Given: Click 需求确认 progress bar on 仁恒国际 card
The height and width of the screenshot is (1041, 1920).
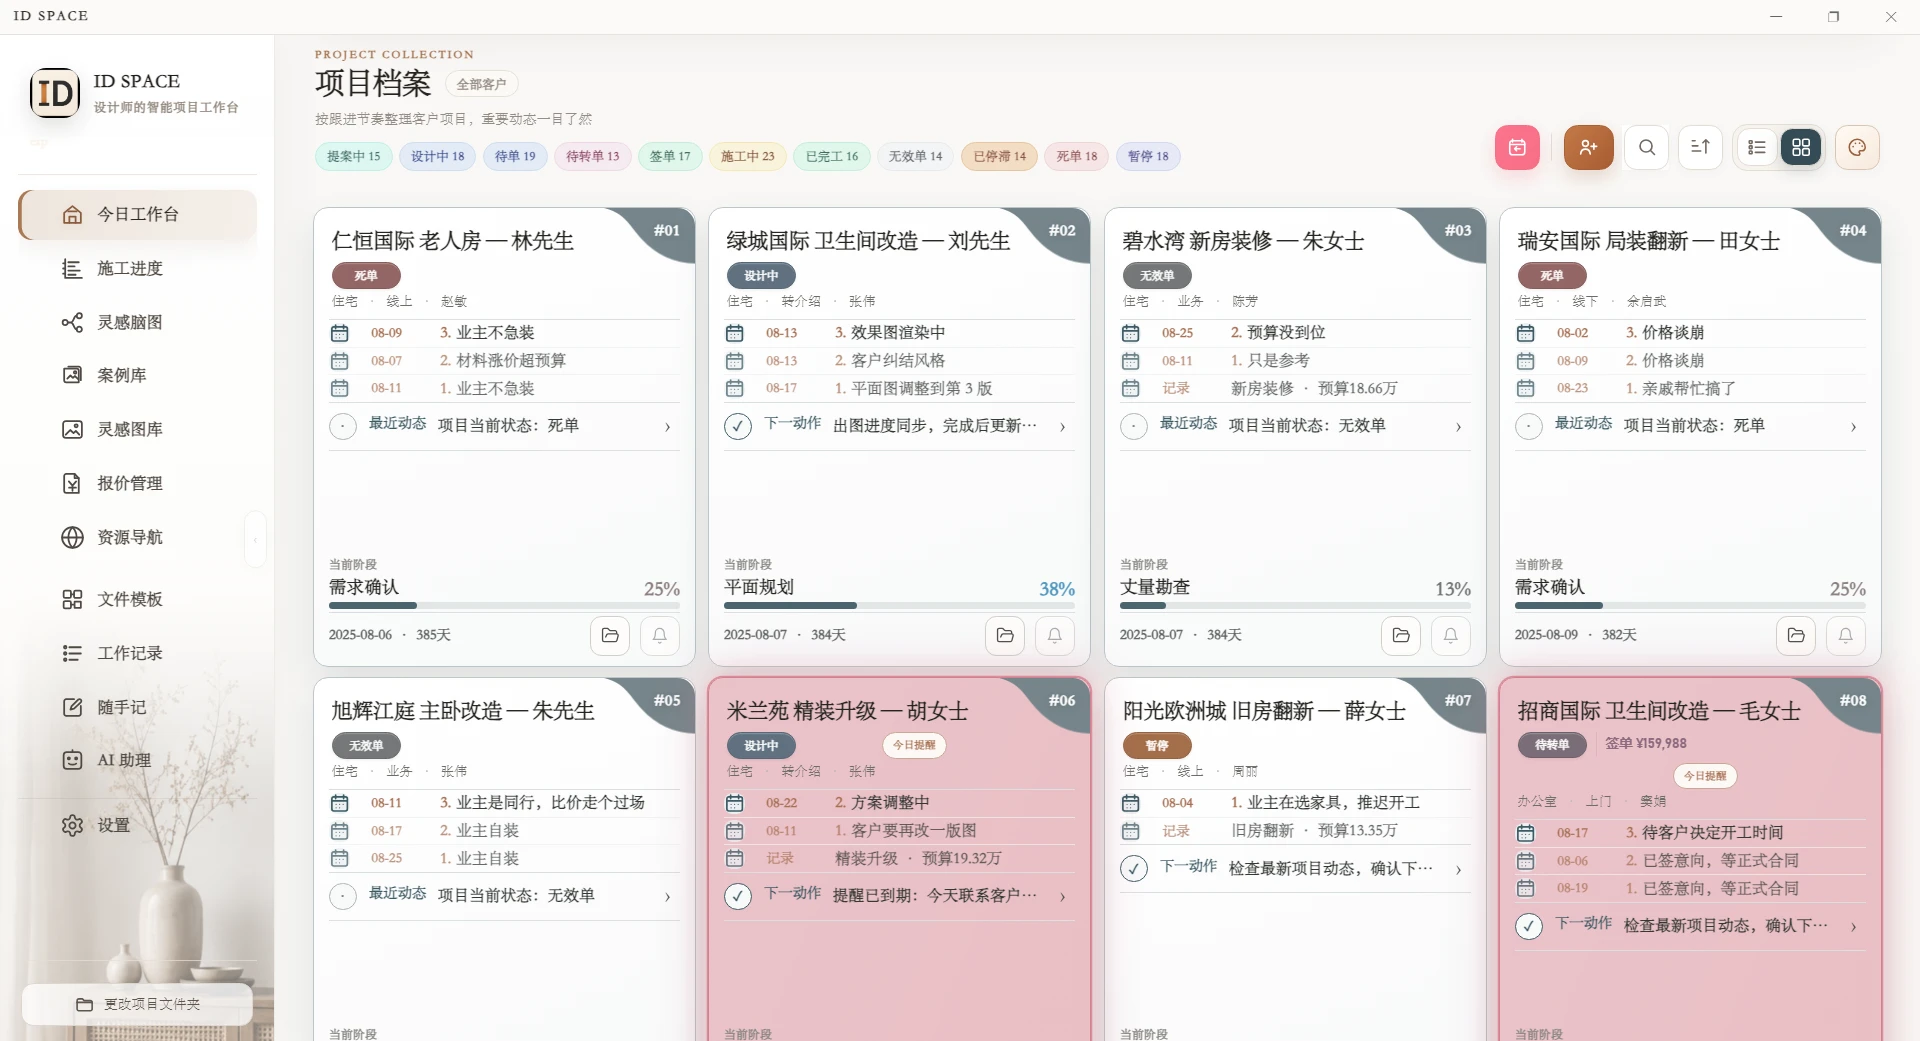Looking at the screenshot, I should [504, 606].
